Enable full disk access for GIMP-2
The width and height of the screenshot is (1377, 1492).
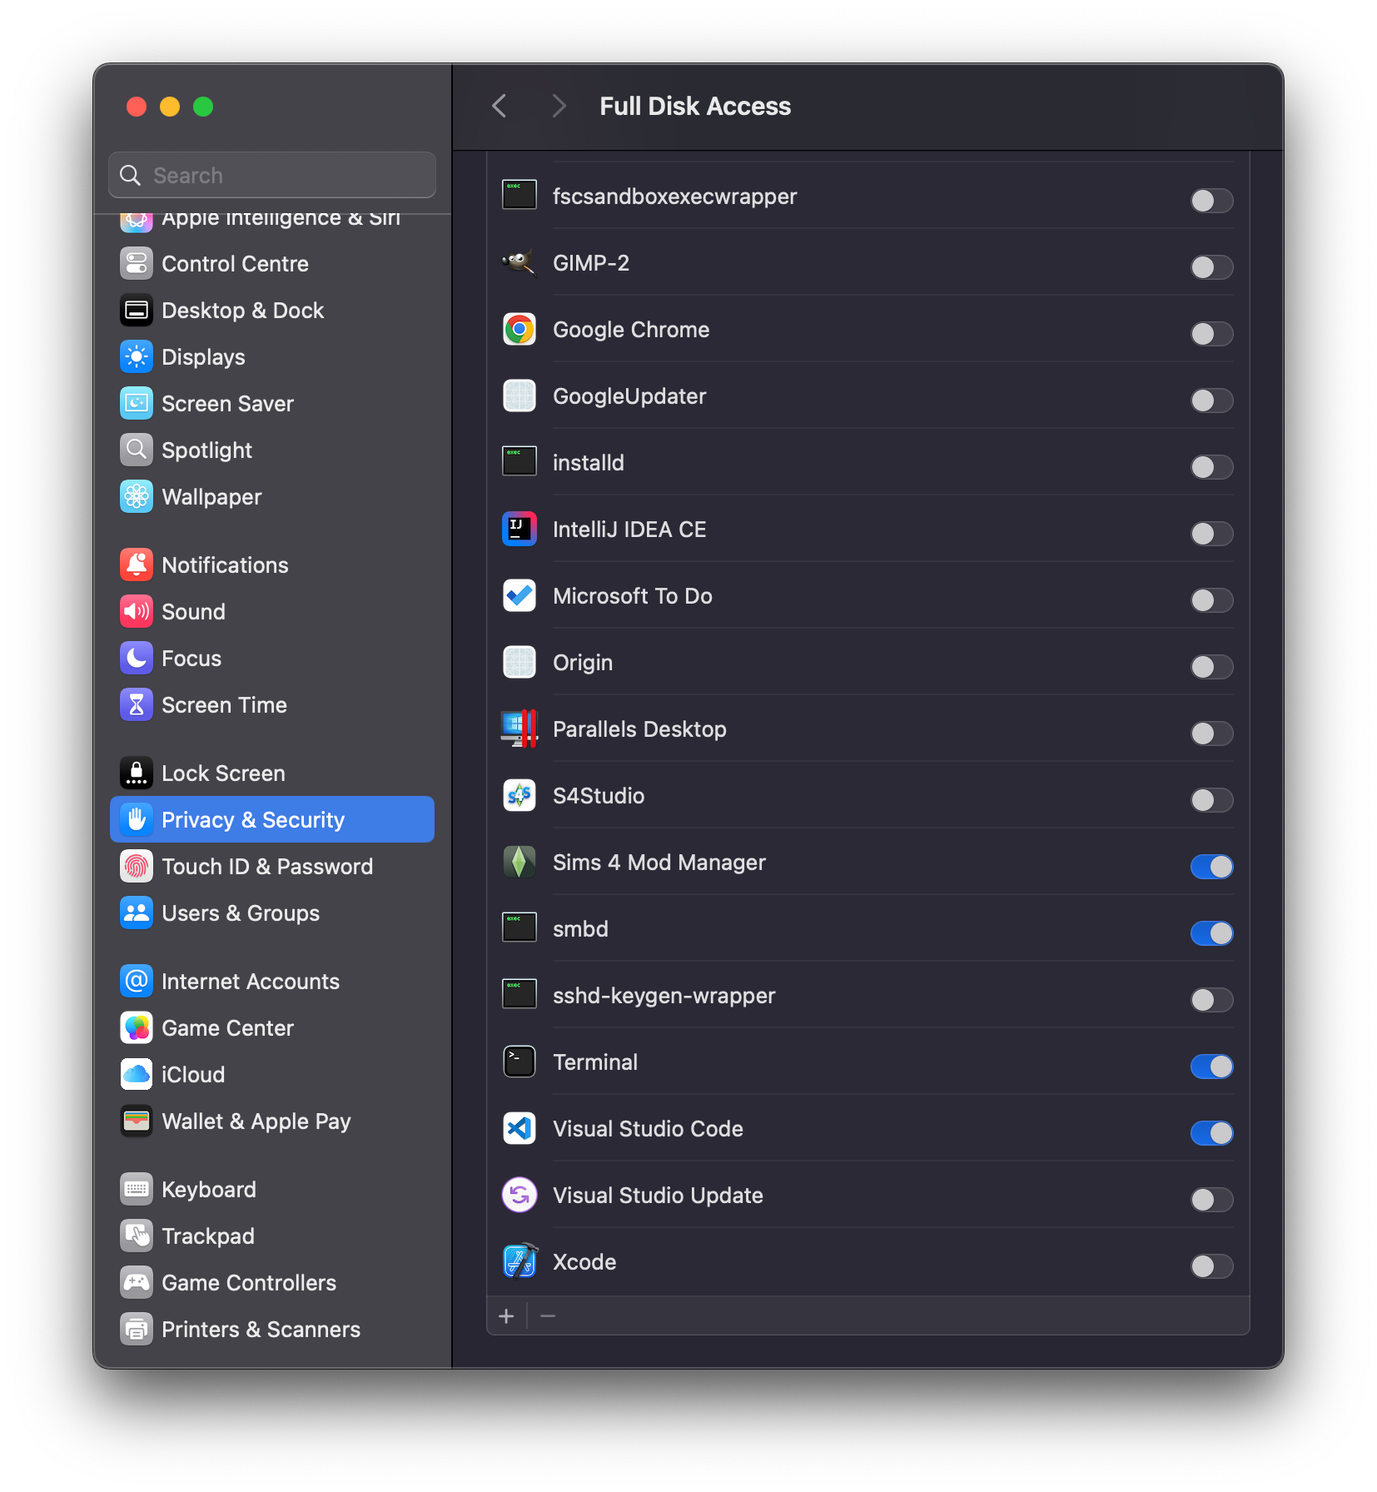pos(1211,267)
